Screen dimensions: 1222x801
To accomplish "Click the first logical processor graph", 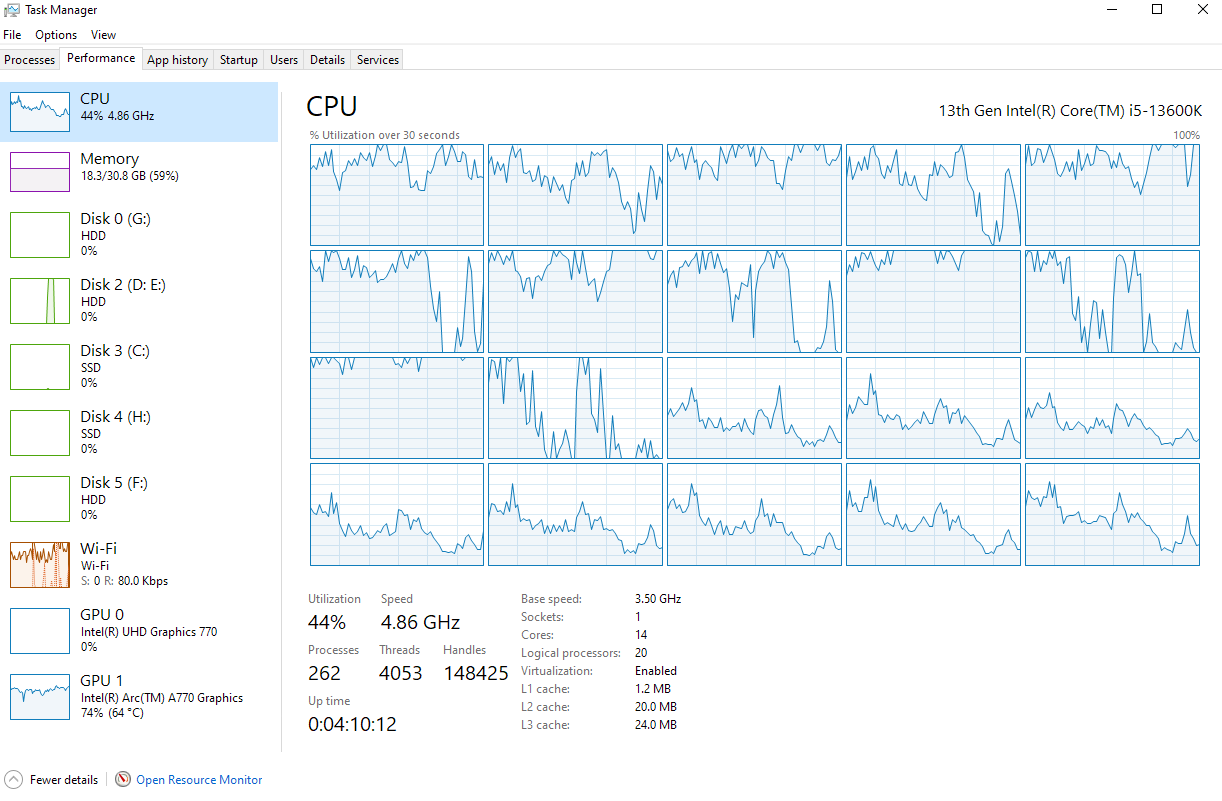I will (396, 195).
